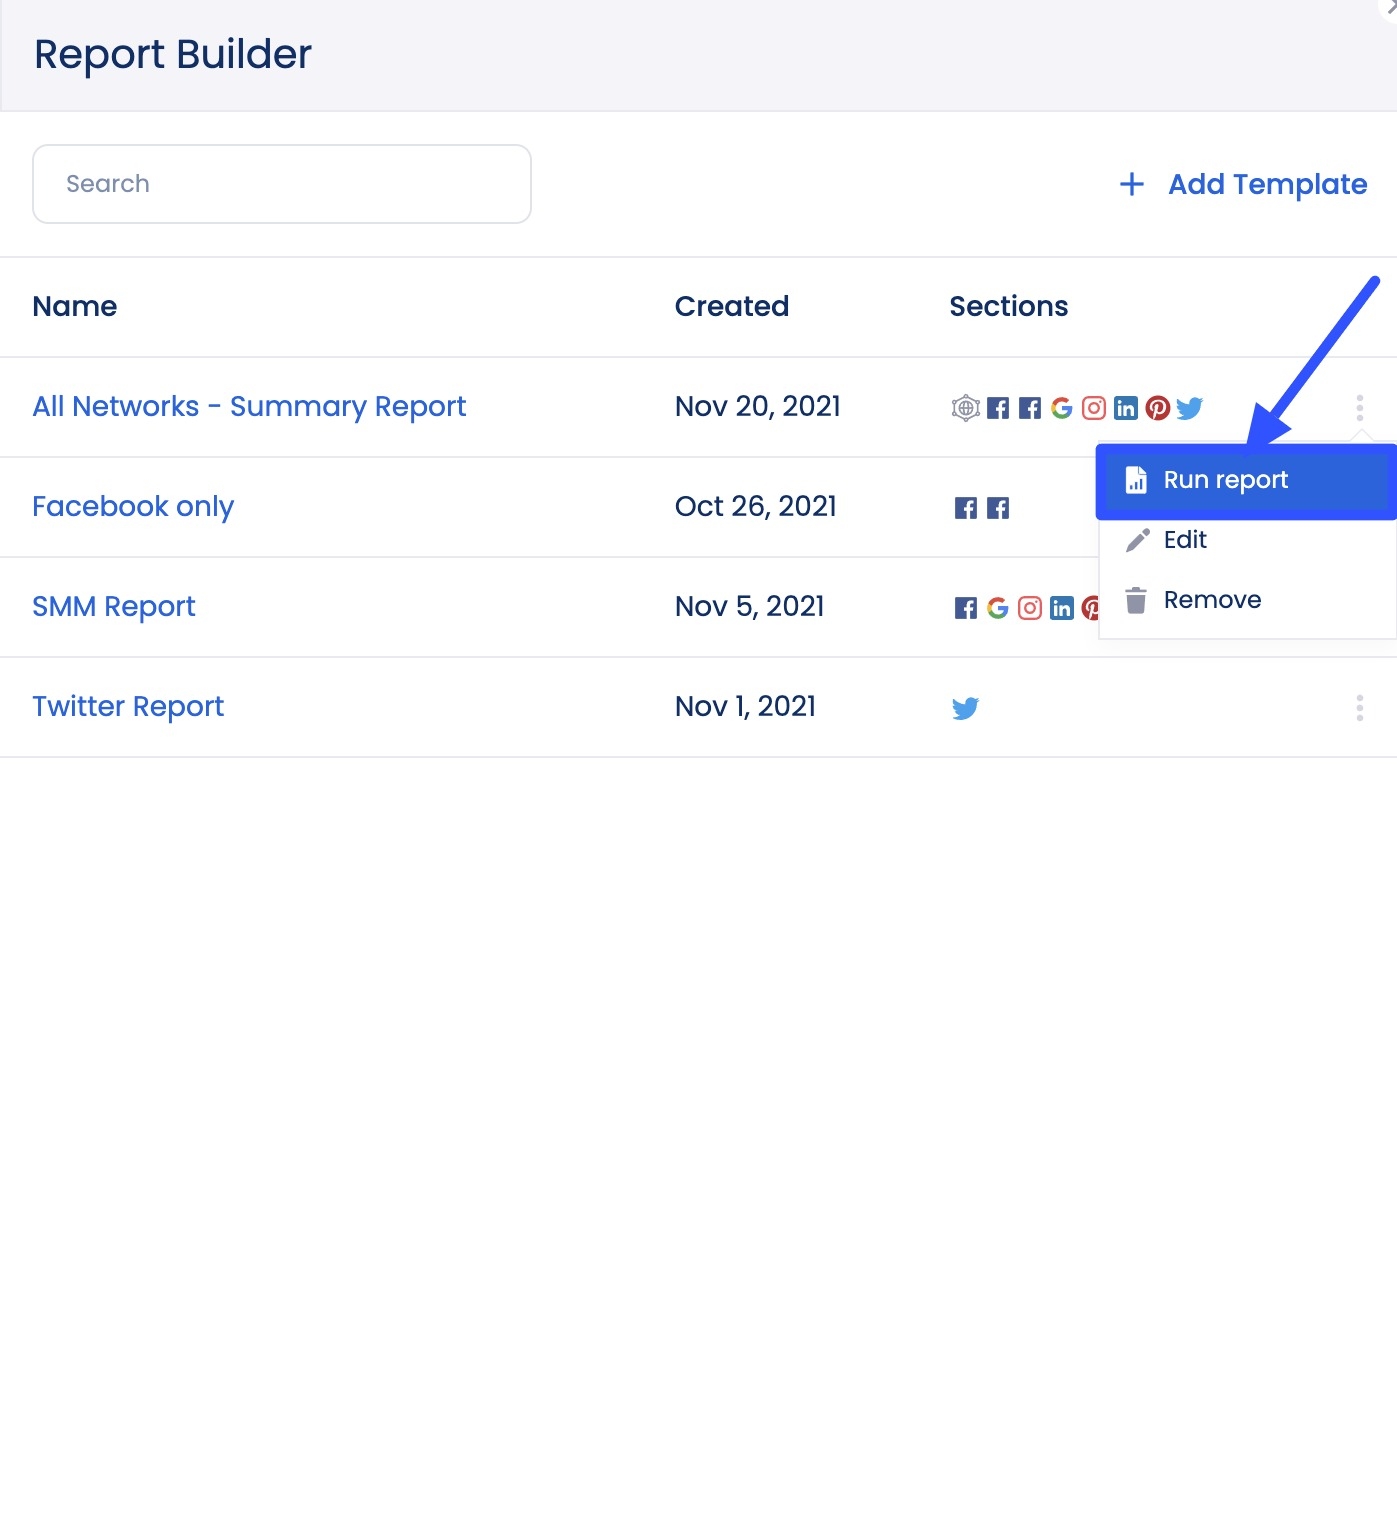This screenshot has height=1515, width=1397.
Task: Click the Instagram icon for All Networks Summary Report
Action: click(x=1093, y=407)
